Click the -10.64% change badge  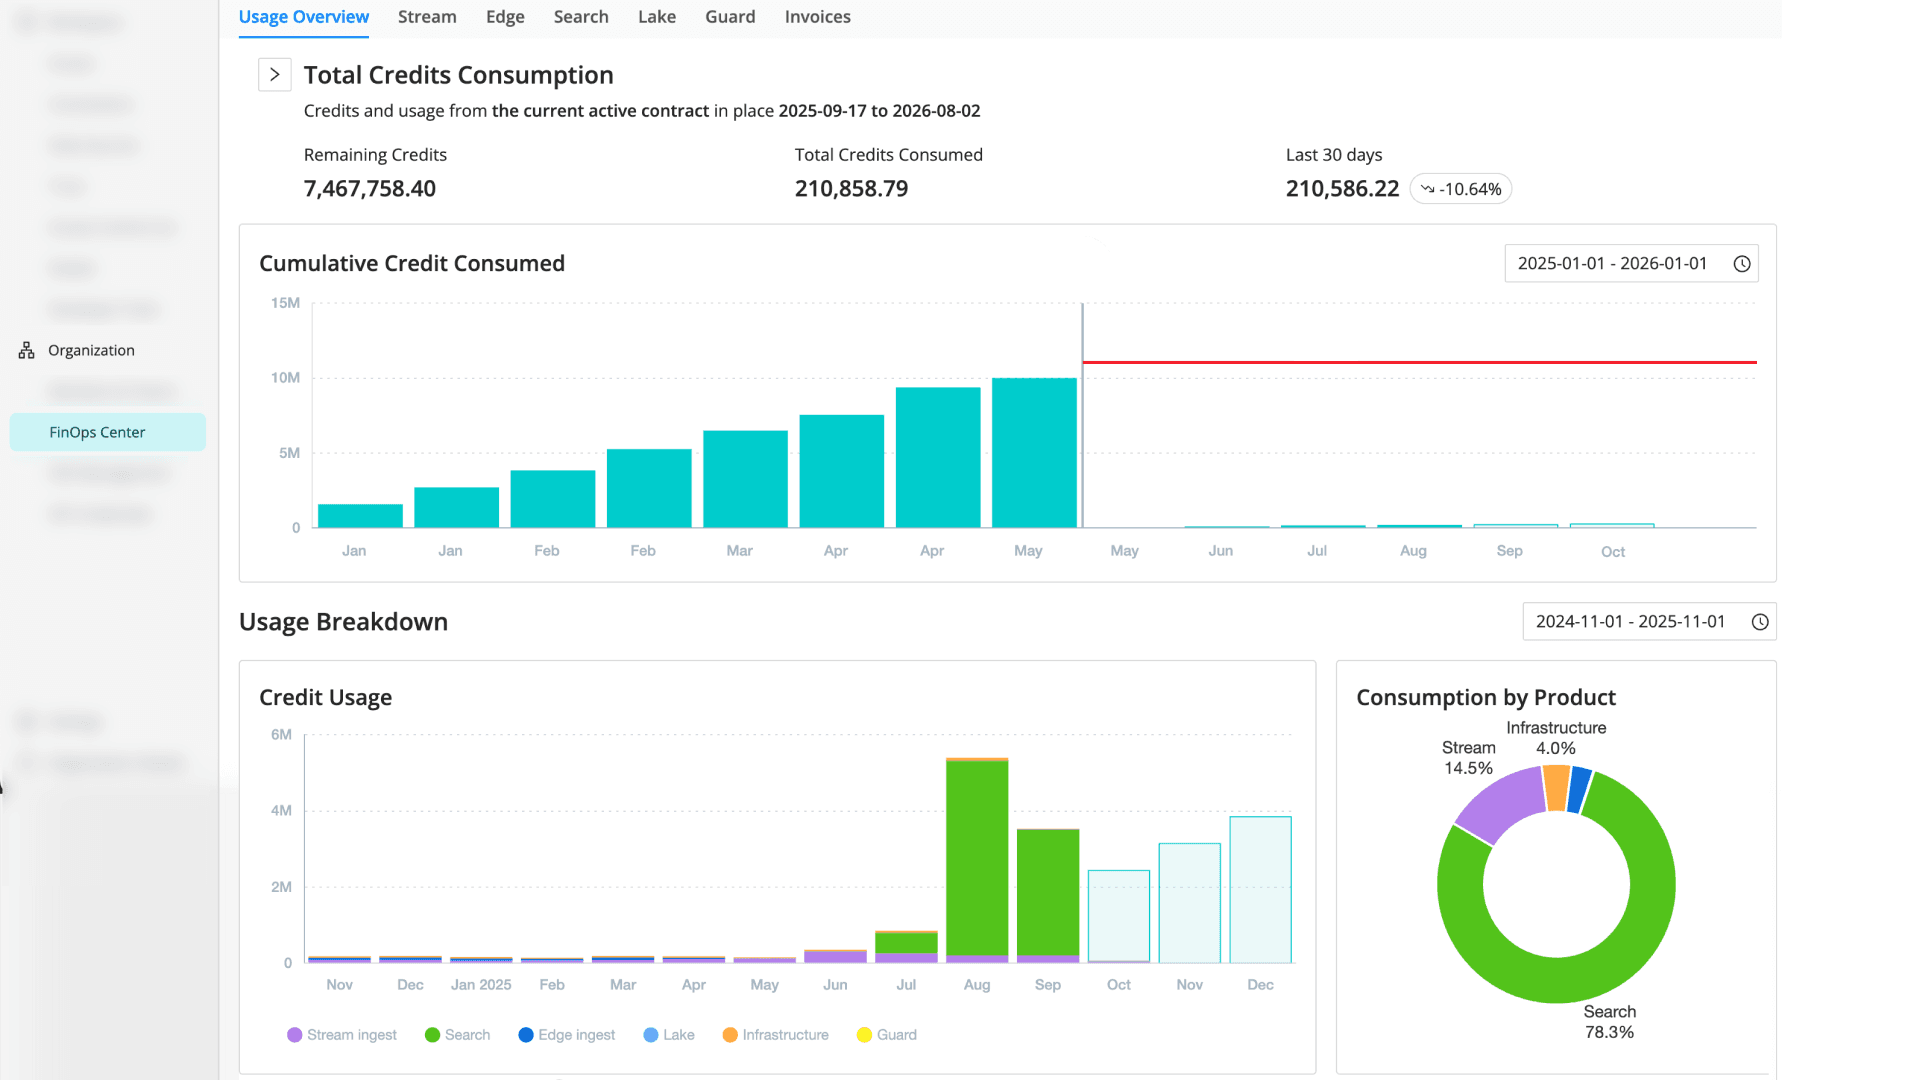(x=1460, y=188)
